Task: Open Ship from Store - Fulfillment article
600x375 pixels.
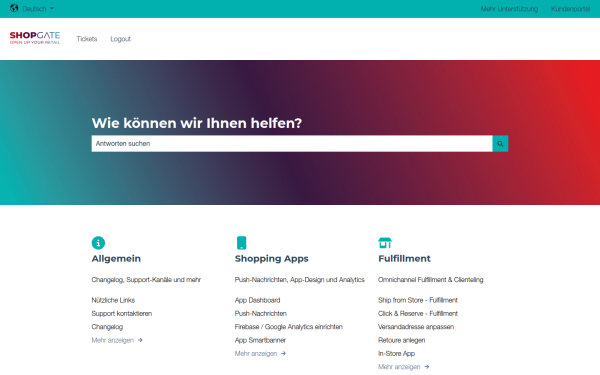Action: tap(418, 300)
